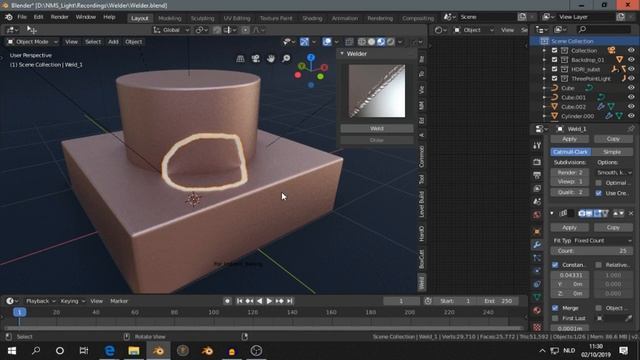Jump to end frame button

pos(289,301)
